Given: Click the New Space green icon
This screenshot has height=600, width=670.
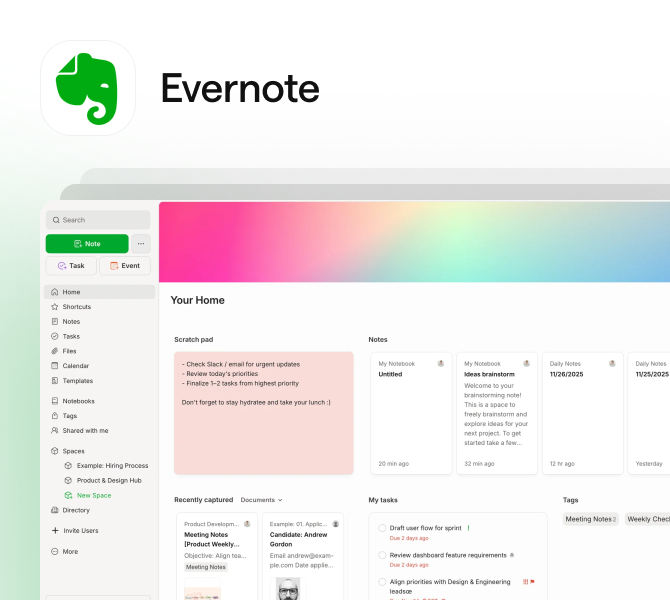Looking at the screenshot, I should coord(68,495).
